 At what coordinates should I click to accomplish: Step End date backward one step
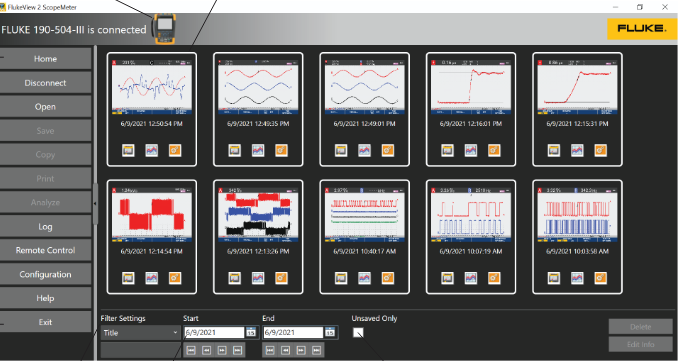pos(285,350)
